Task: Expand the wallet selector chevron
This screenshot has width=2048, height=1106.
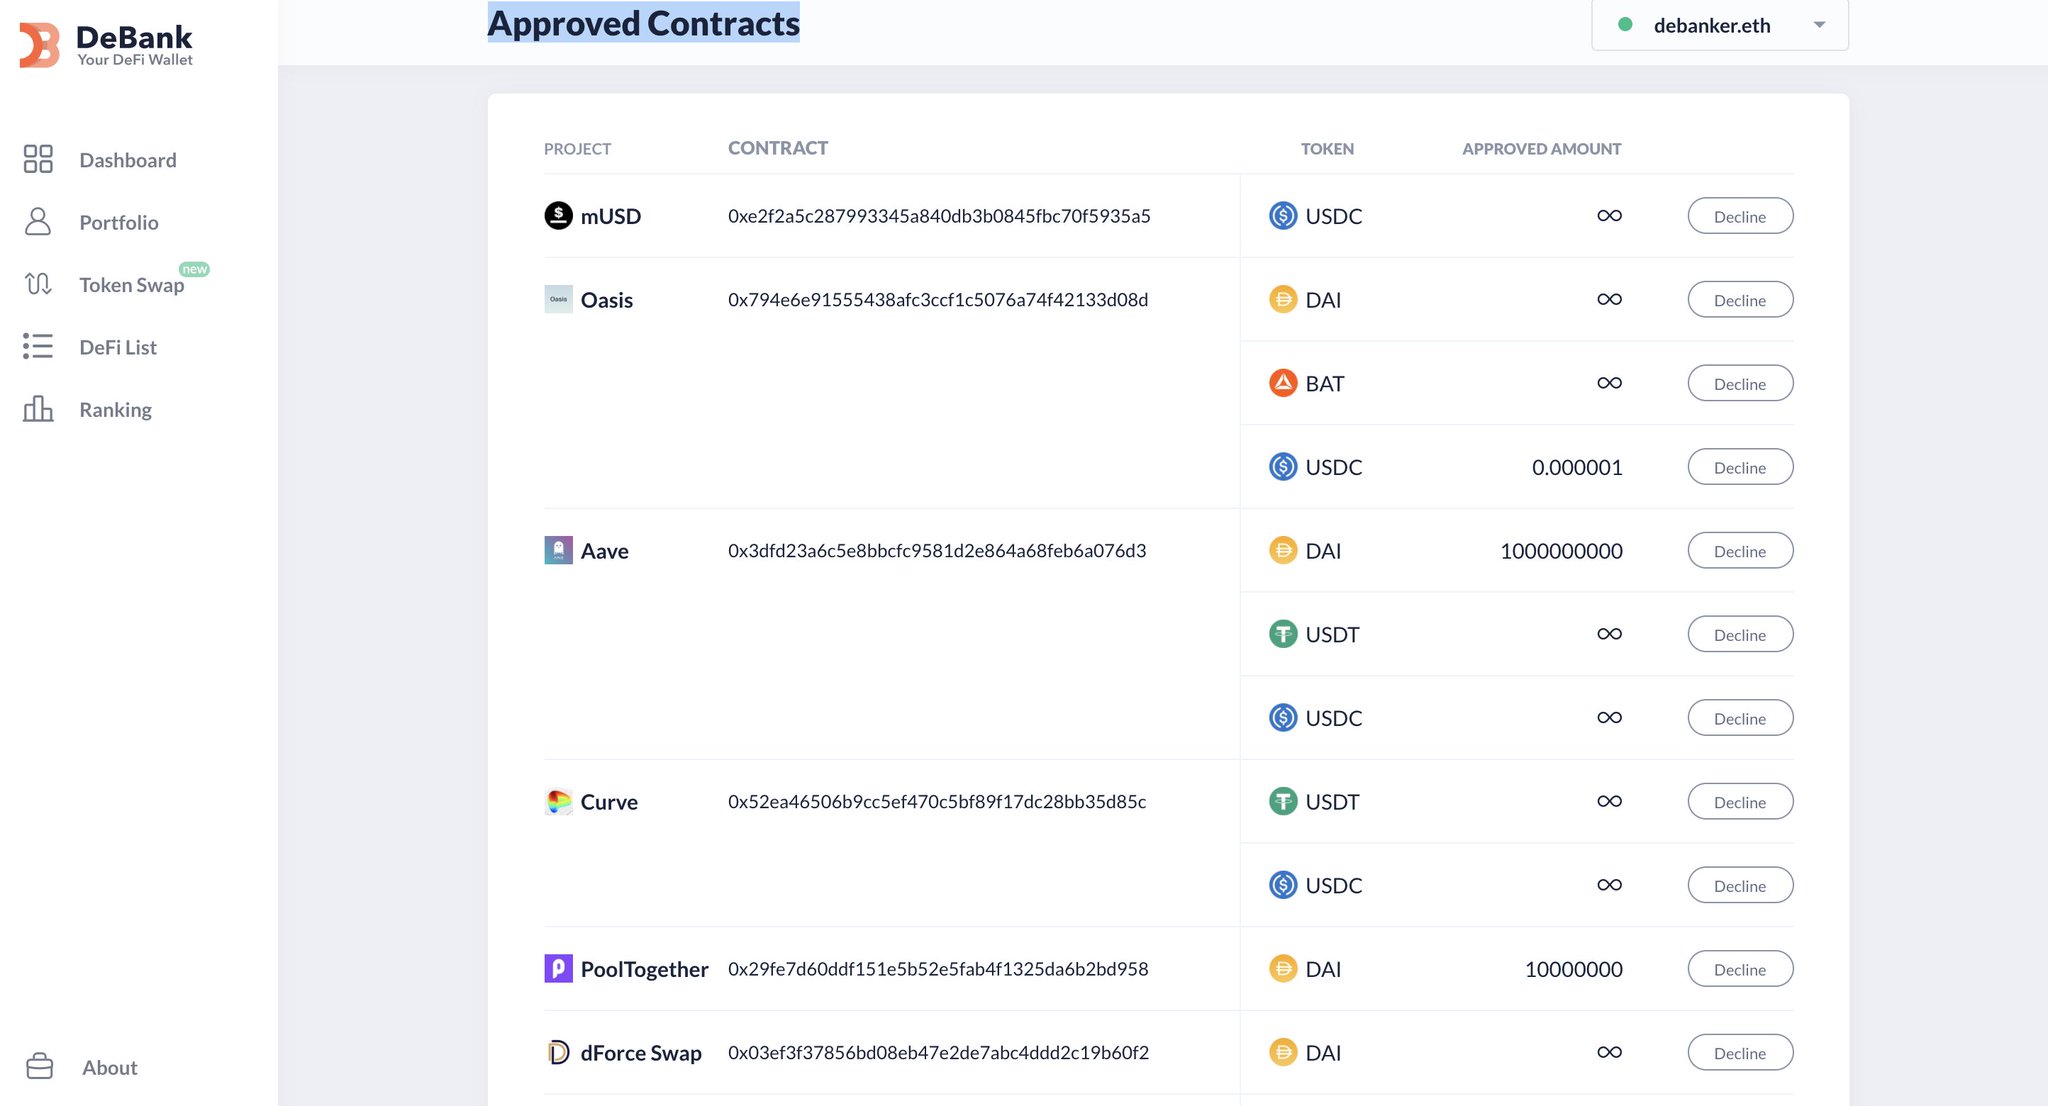Action: click(1819, 25)
